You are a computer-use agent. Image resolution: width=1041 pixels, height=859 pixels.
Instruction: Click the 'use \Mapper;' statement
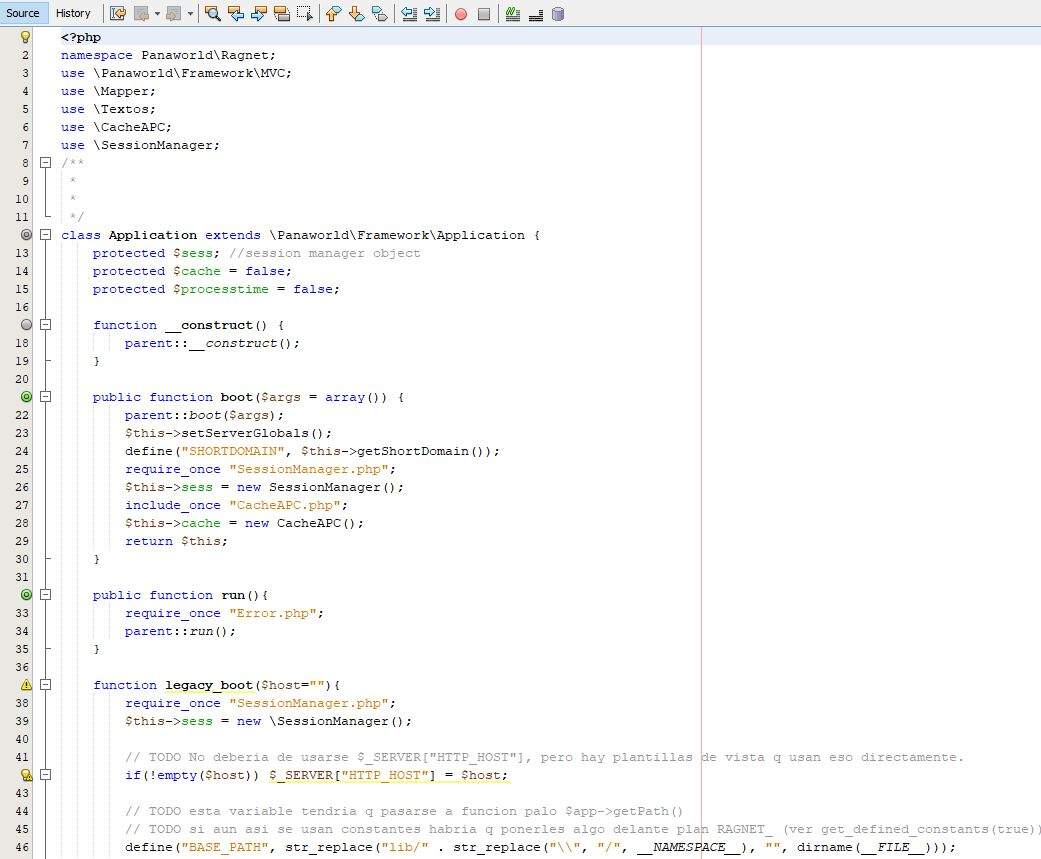pyautogui.click(x=108, y=91)
